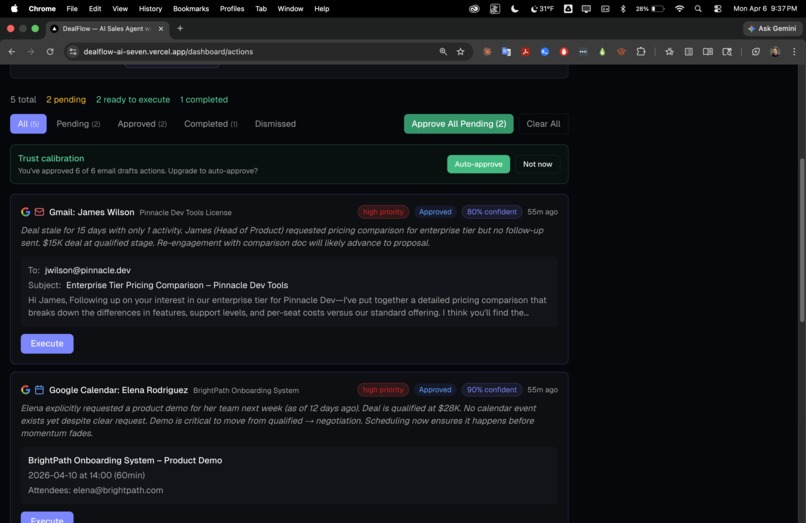Open the Extensions puzzle icon
Screen dimensions: 806x523
coord(641,51)
